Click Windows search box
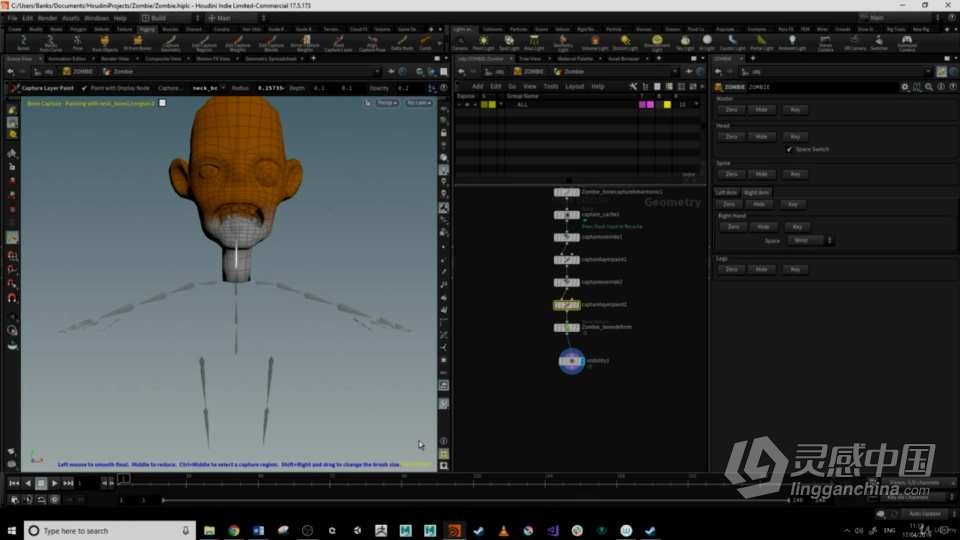 [x=110, y=531]
